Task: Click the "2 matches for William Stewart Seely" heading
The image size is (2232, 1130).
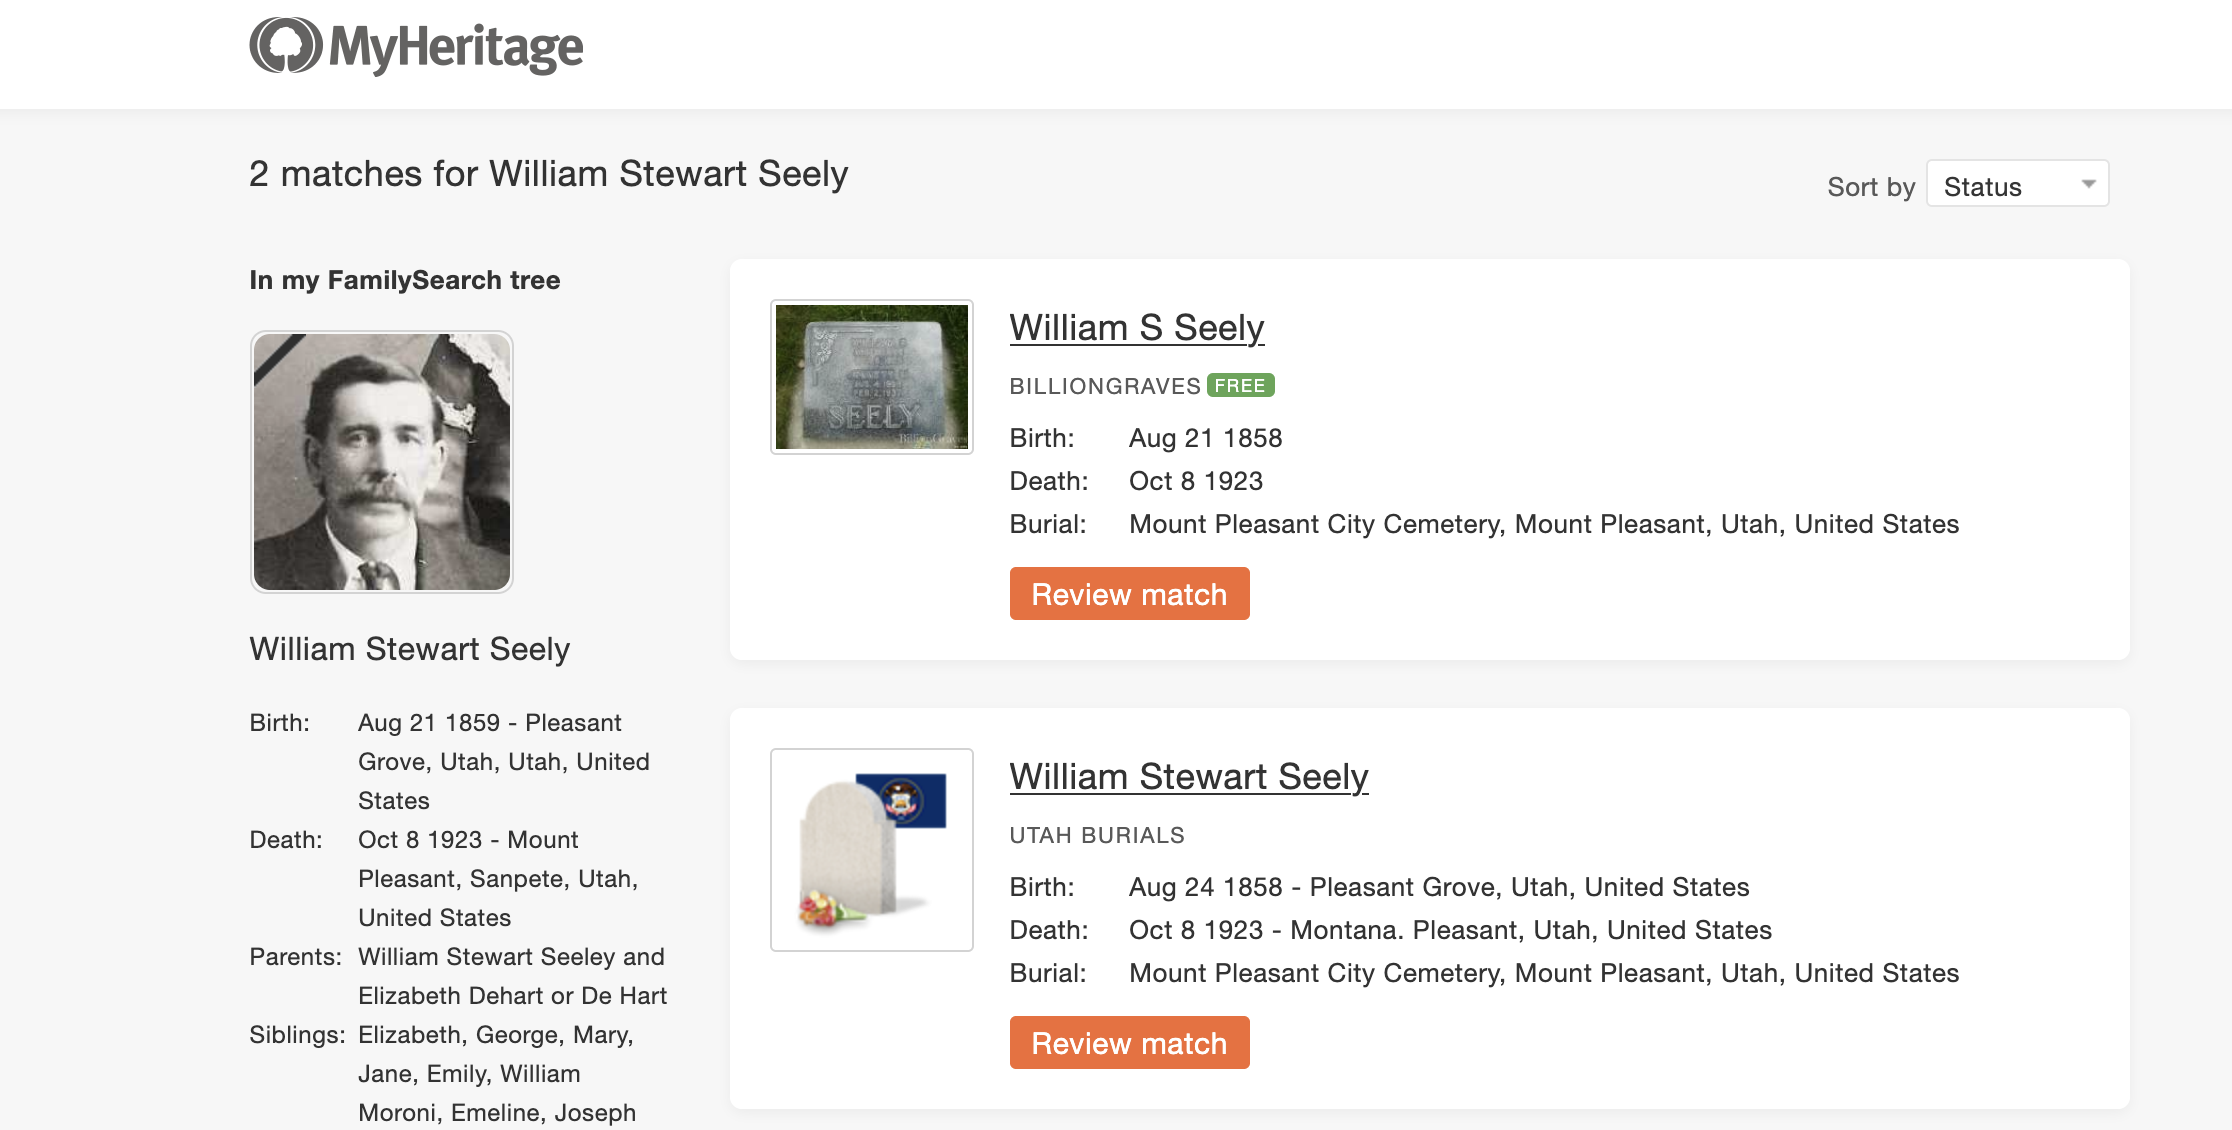Action: tap(548, 174)
